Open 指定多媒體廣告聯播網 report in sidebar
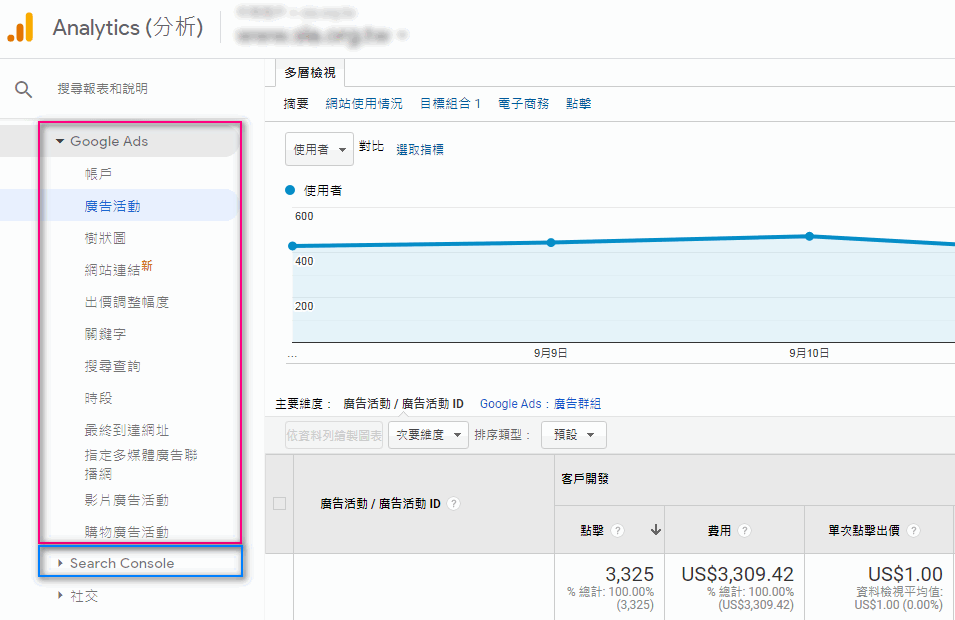 click(x=141, y=464)
